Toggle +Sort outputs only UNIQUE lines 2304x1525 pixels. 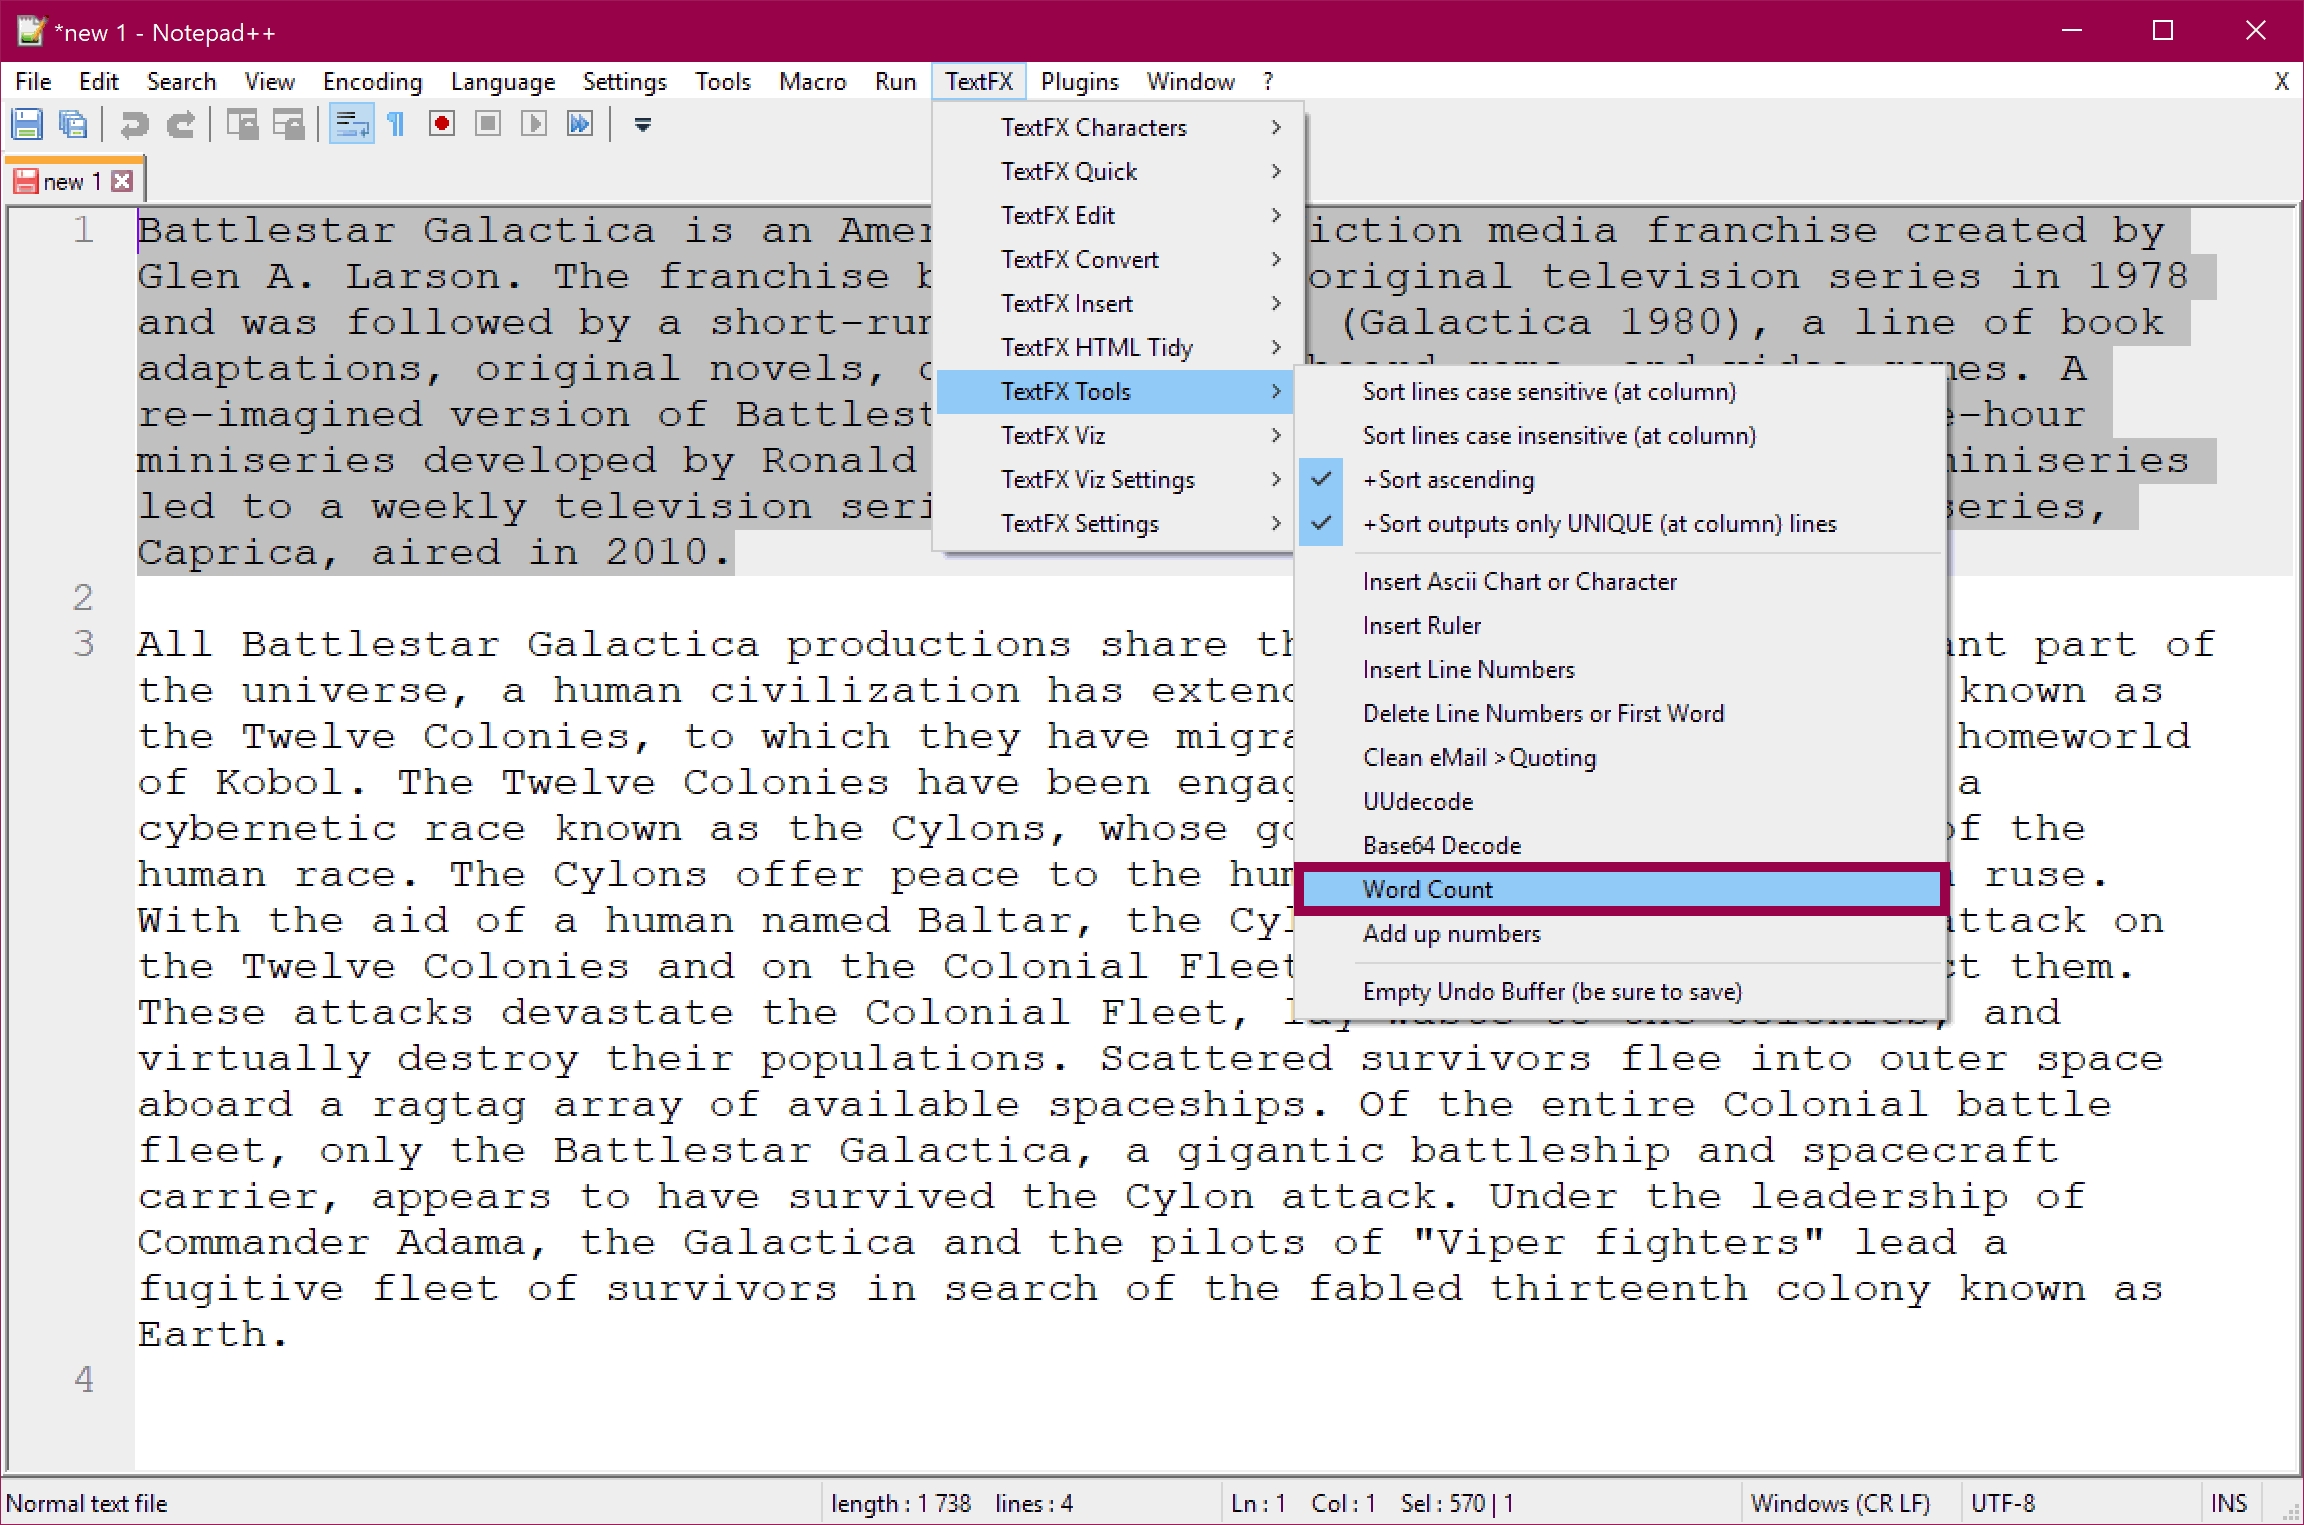pyautogui.click(x=1600, y=523)
